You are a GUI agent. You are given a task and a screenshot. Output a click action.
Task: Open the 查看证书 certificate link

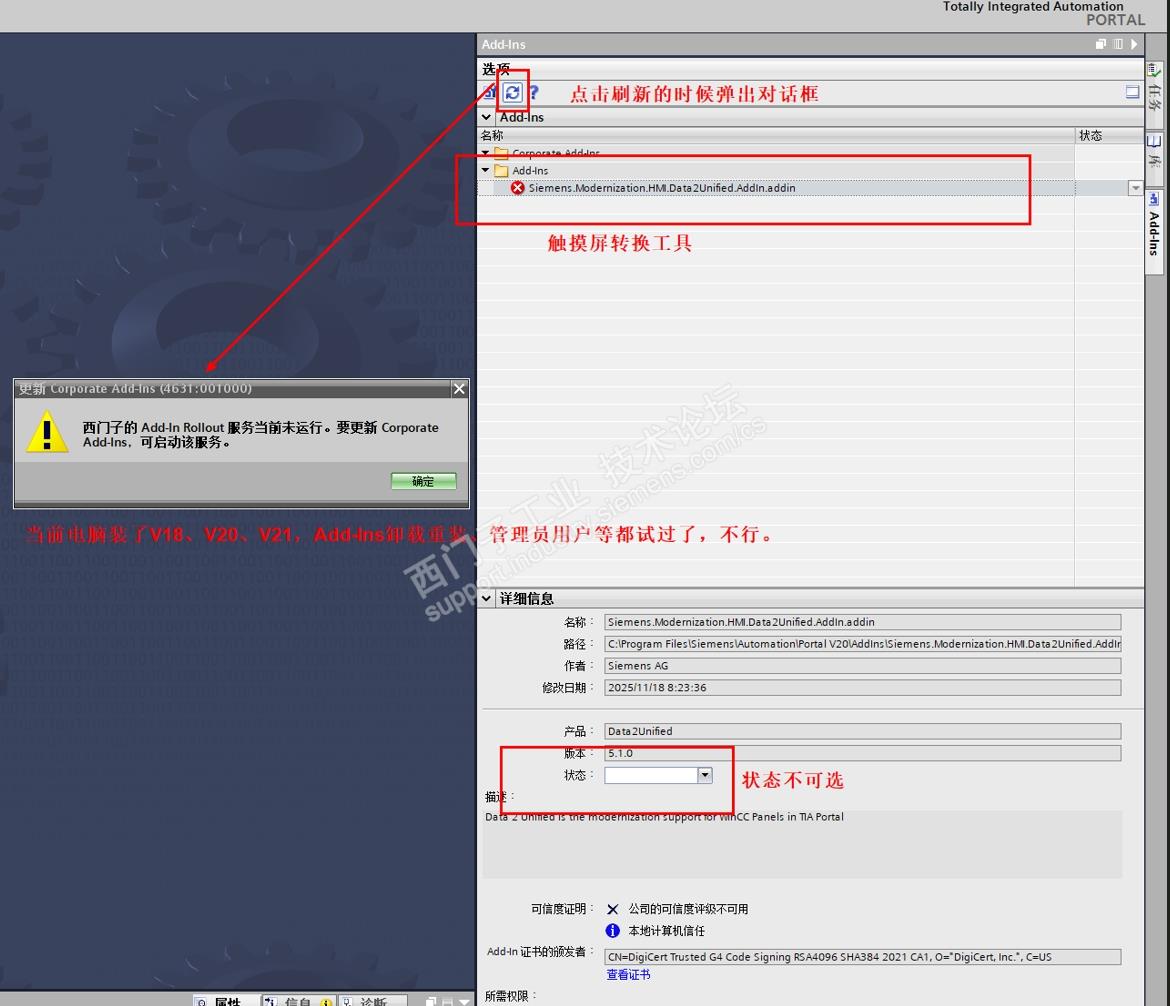(x=628, y=975)
